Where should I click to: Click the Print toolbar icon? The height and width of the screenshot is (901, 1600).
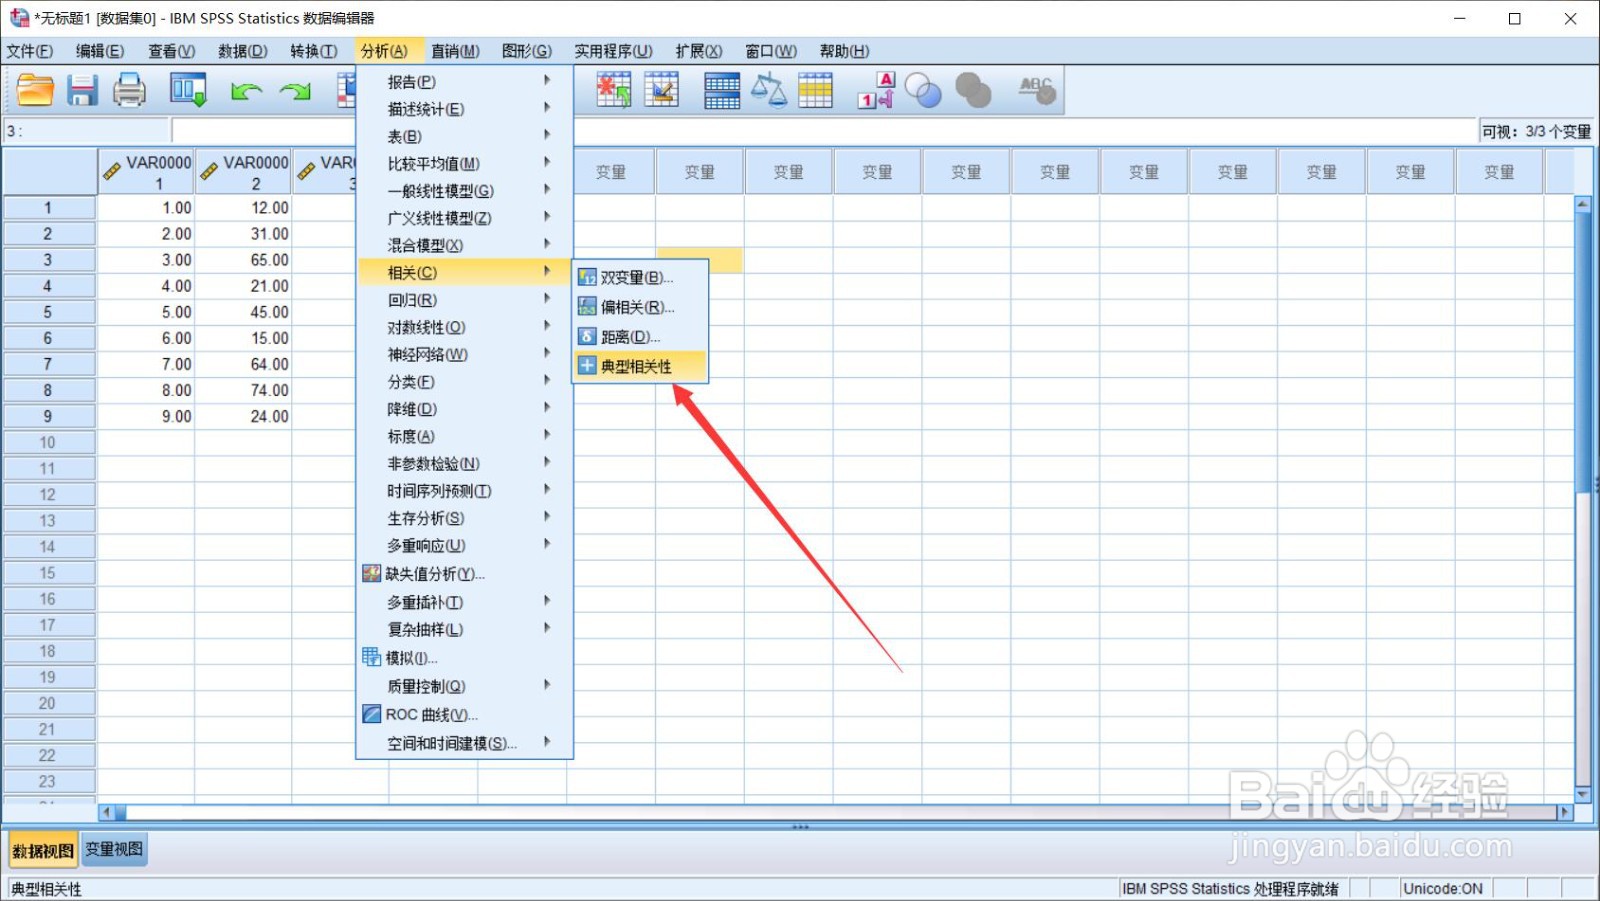(129, 90)
